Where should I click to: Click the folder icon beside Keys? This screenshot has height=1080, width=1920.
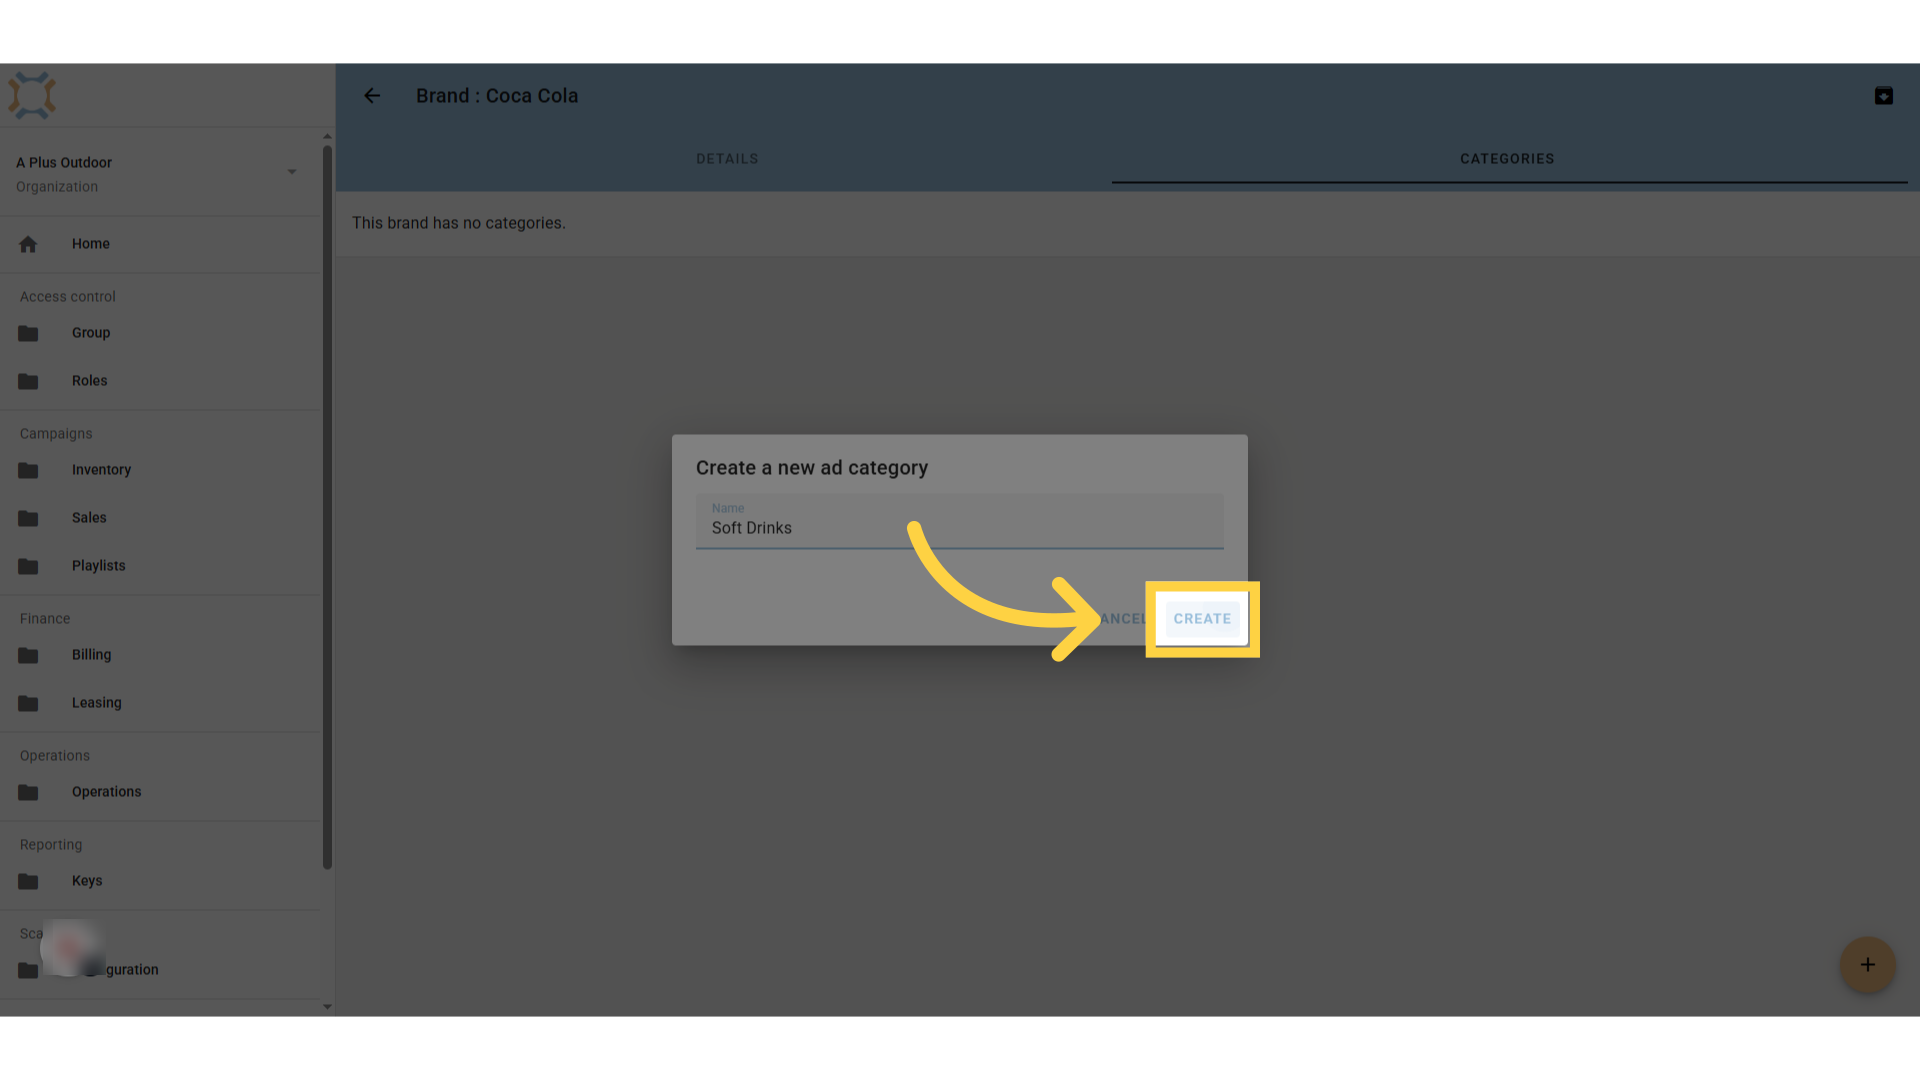click(x=28, y=881)
